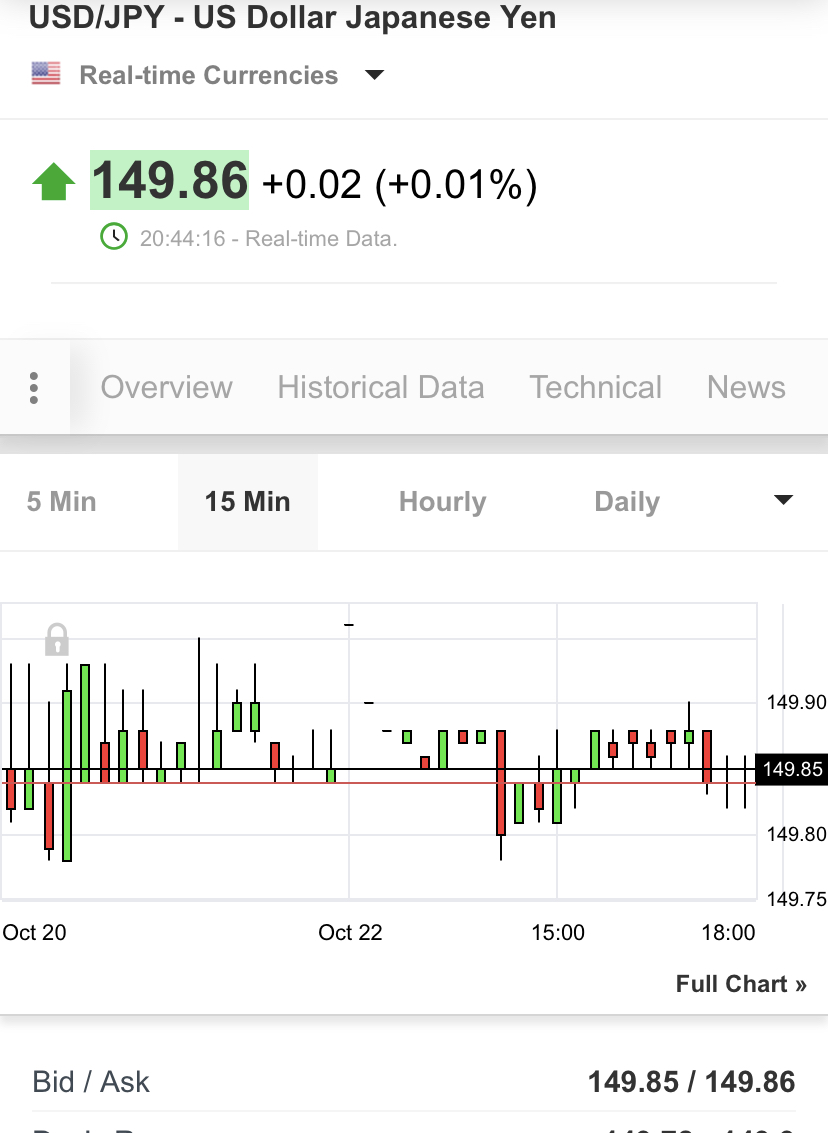Screen dimensions: 828x1133
Task: Click the 20:44:16 Real-time Data timestamp
Action: [x=269, y=238]
